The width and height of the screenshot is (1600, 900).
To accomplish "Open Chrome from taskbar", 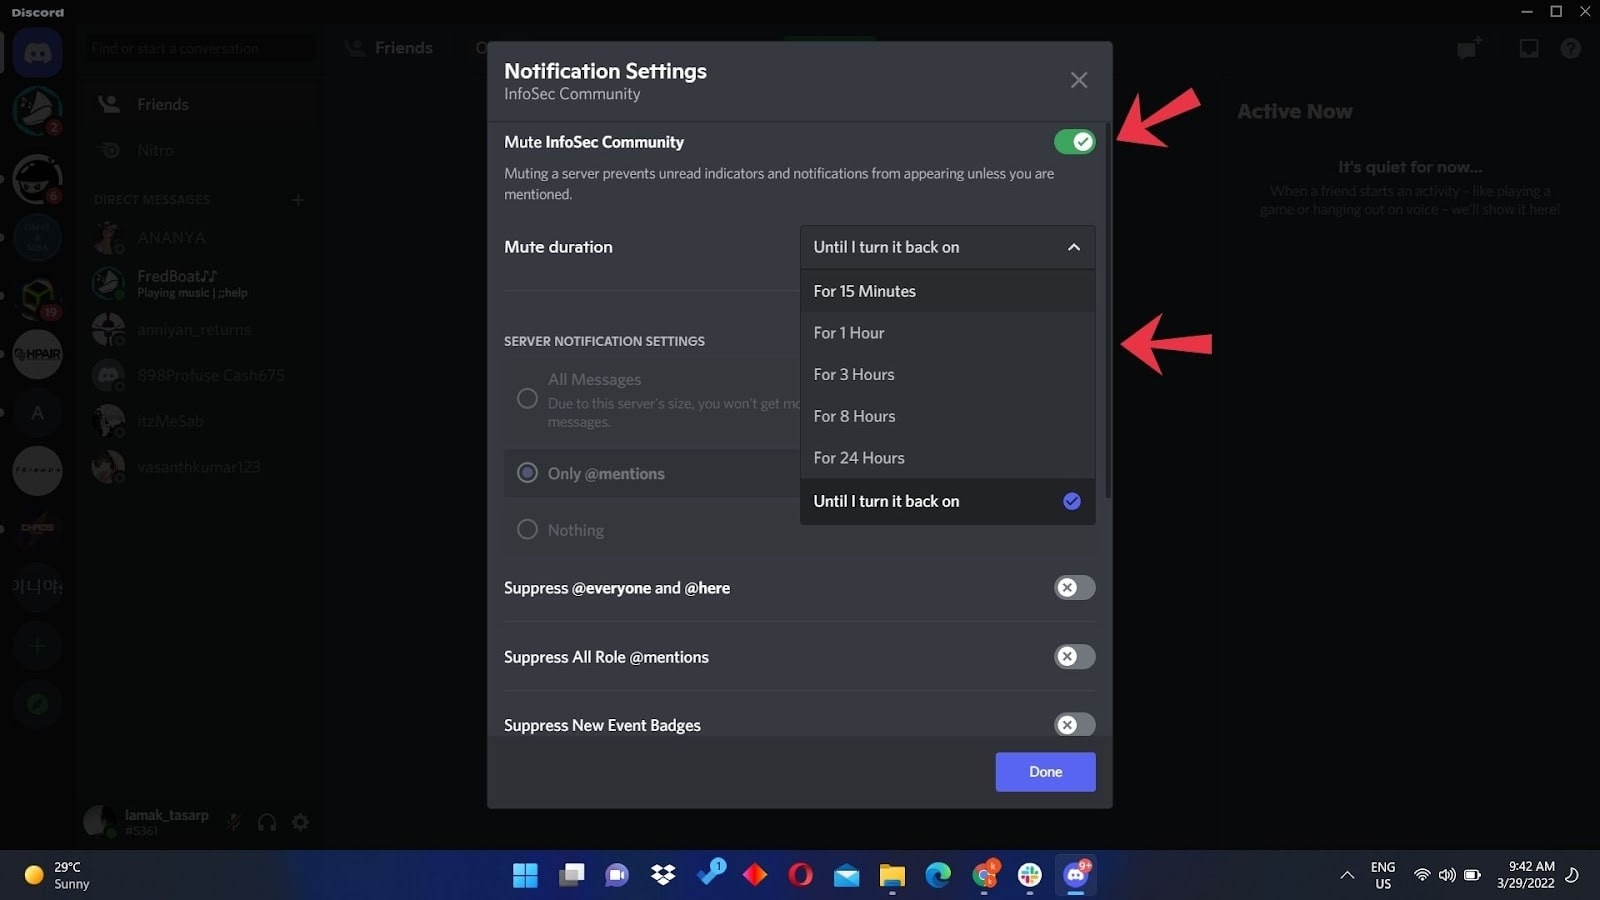I will pos(984,875).
